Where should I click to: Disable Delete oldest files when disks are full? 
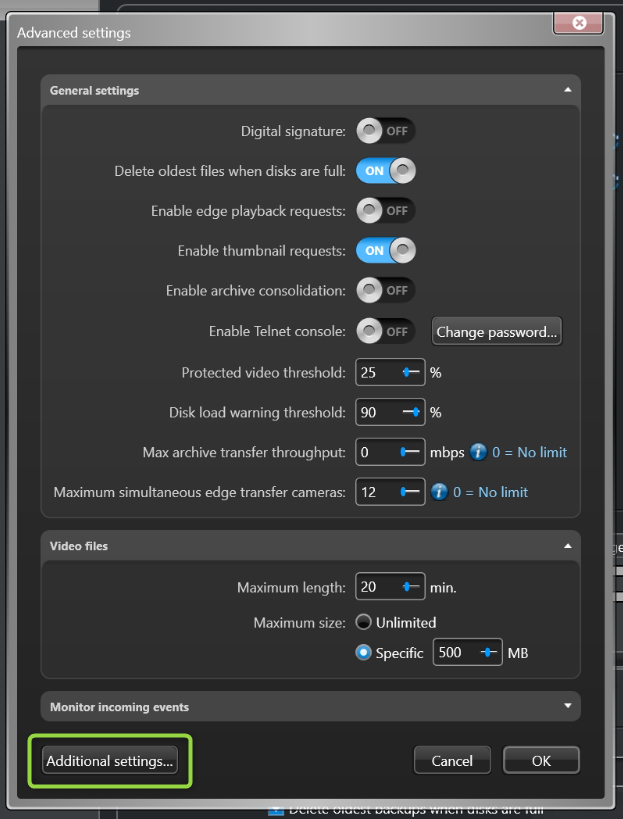(x=385, y=171)
